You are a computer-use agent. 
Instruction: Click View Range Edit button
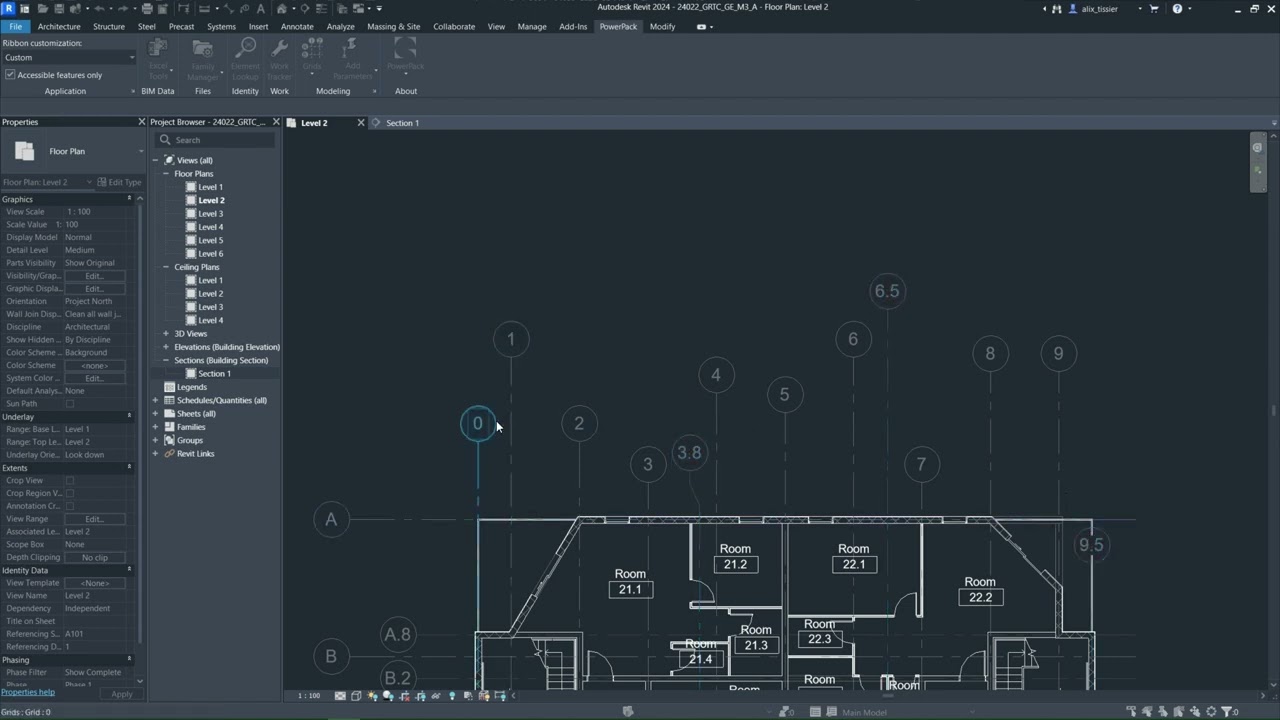pos(94,519)
